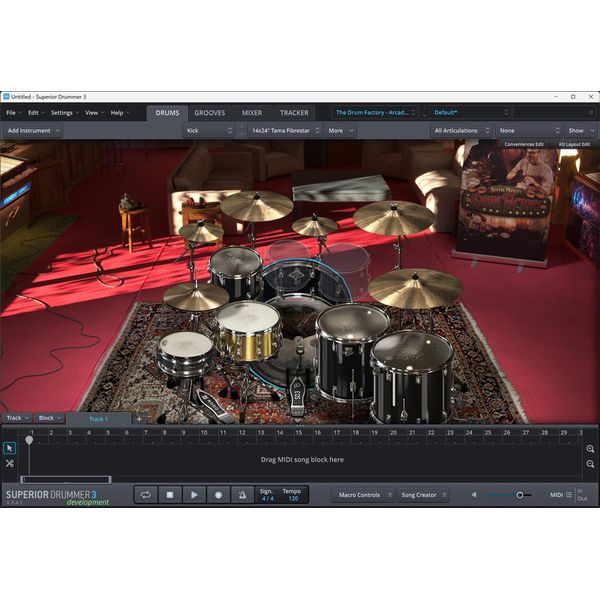
Task: Open the Default preset dropdown
Action: 470,112
